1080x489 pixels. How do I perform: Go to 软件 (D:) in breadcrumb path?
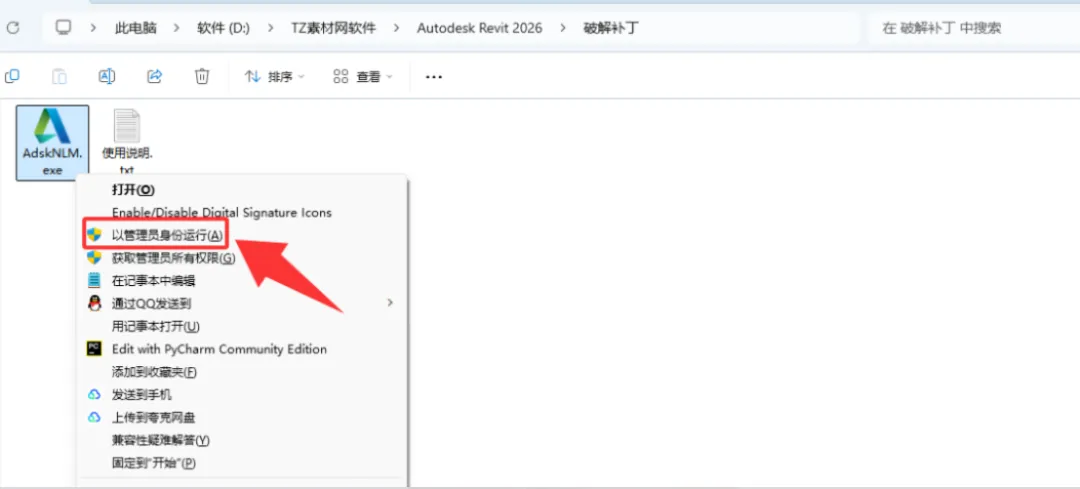coord(224,28)
